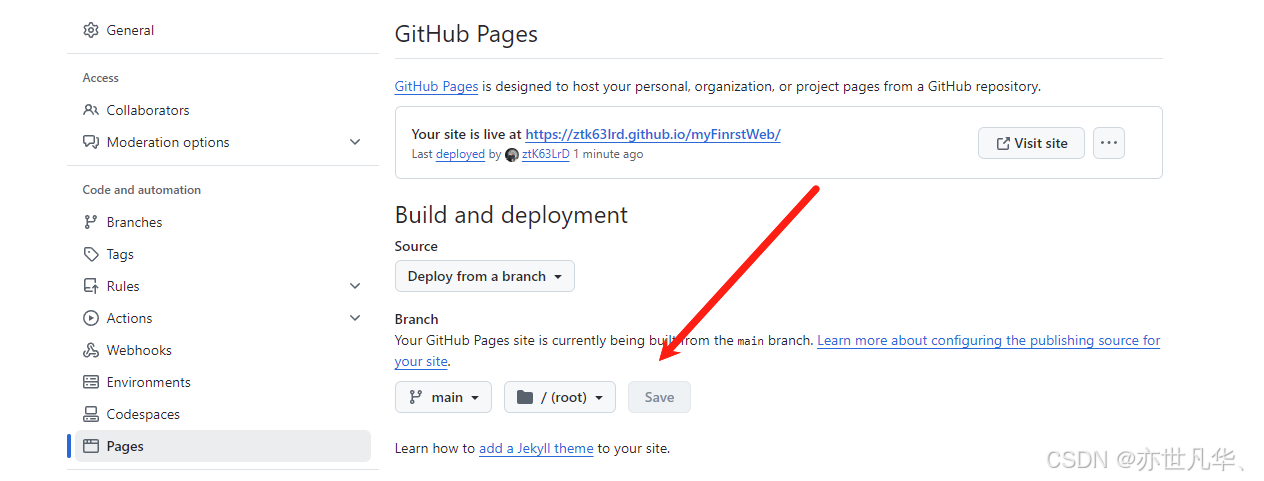Click the Build and deployment heading

point(511,215)
